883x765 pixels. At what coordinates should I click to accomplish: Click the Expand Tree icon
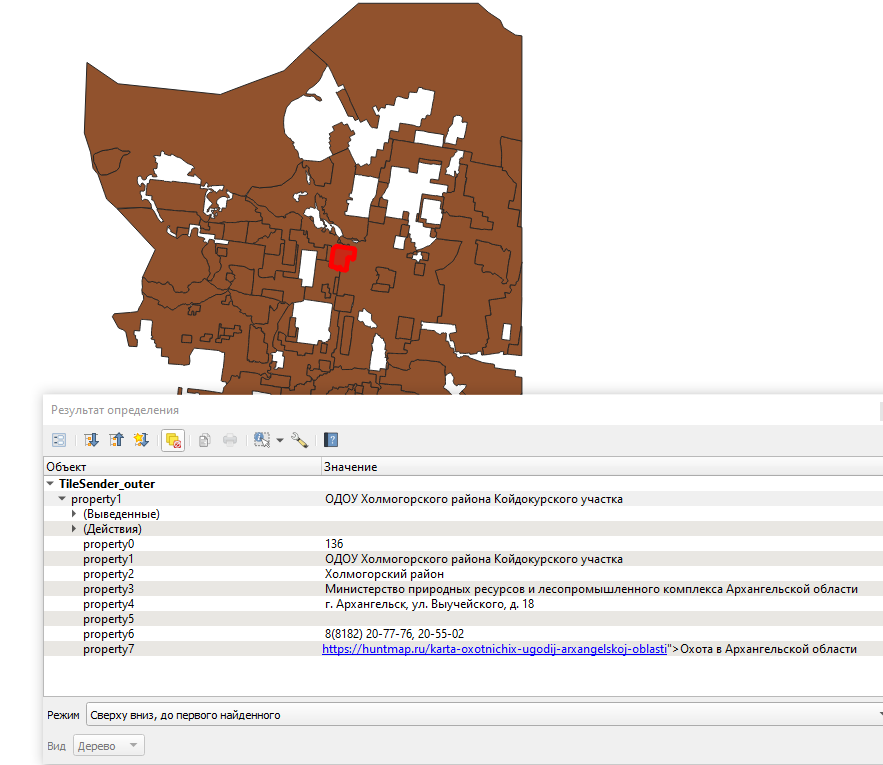[92, 439]
